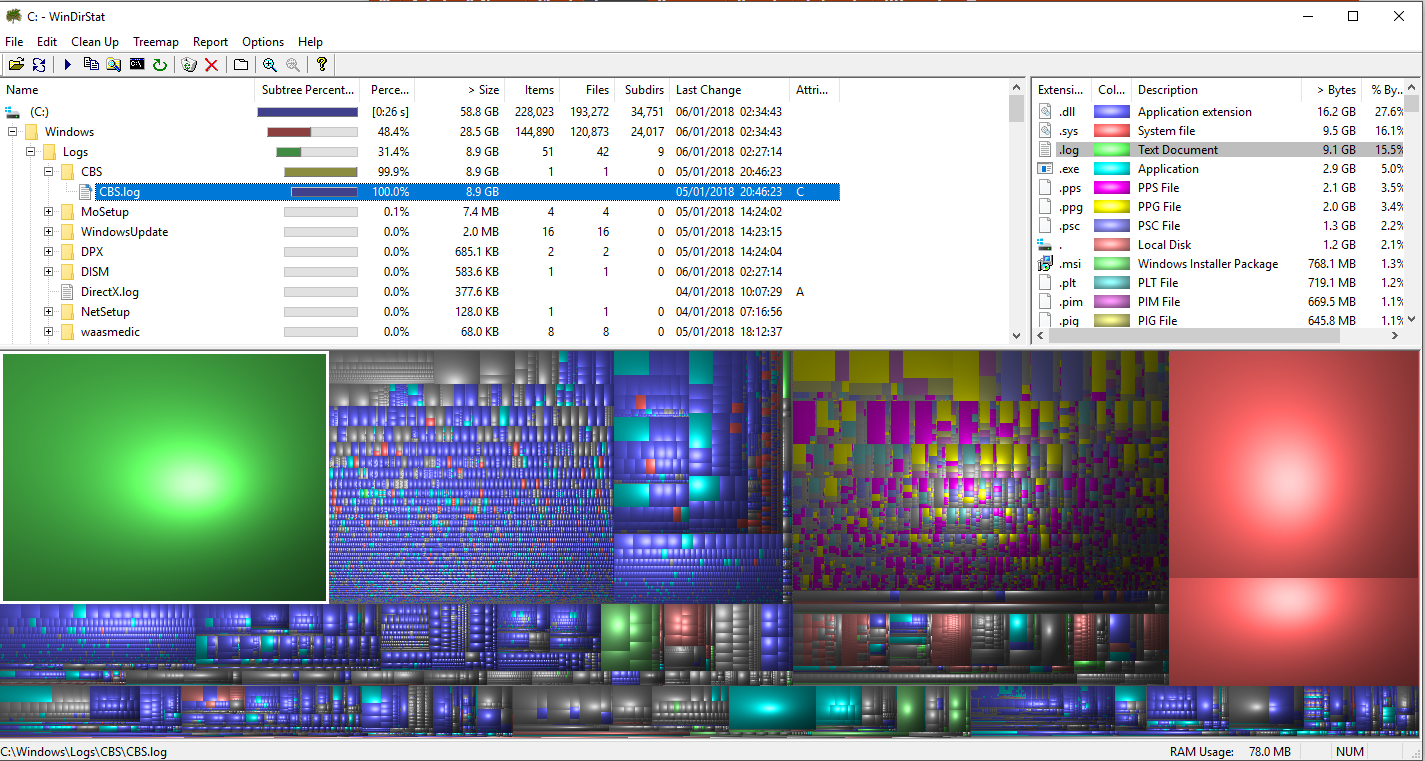Select the Text Document extension row
The height and width of the screenshot is (761, 1425).
tap(1219, 150)
